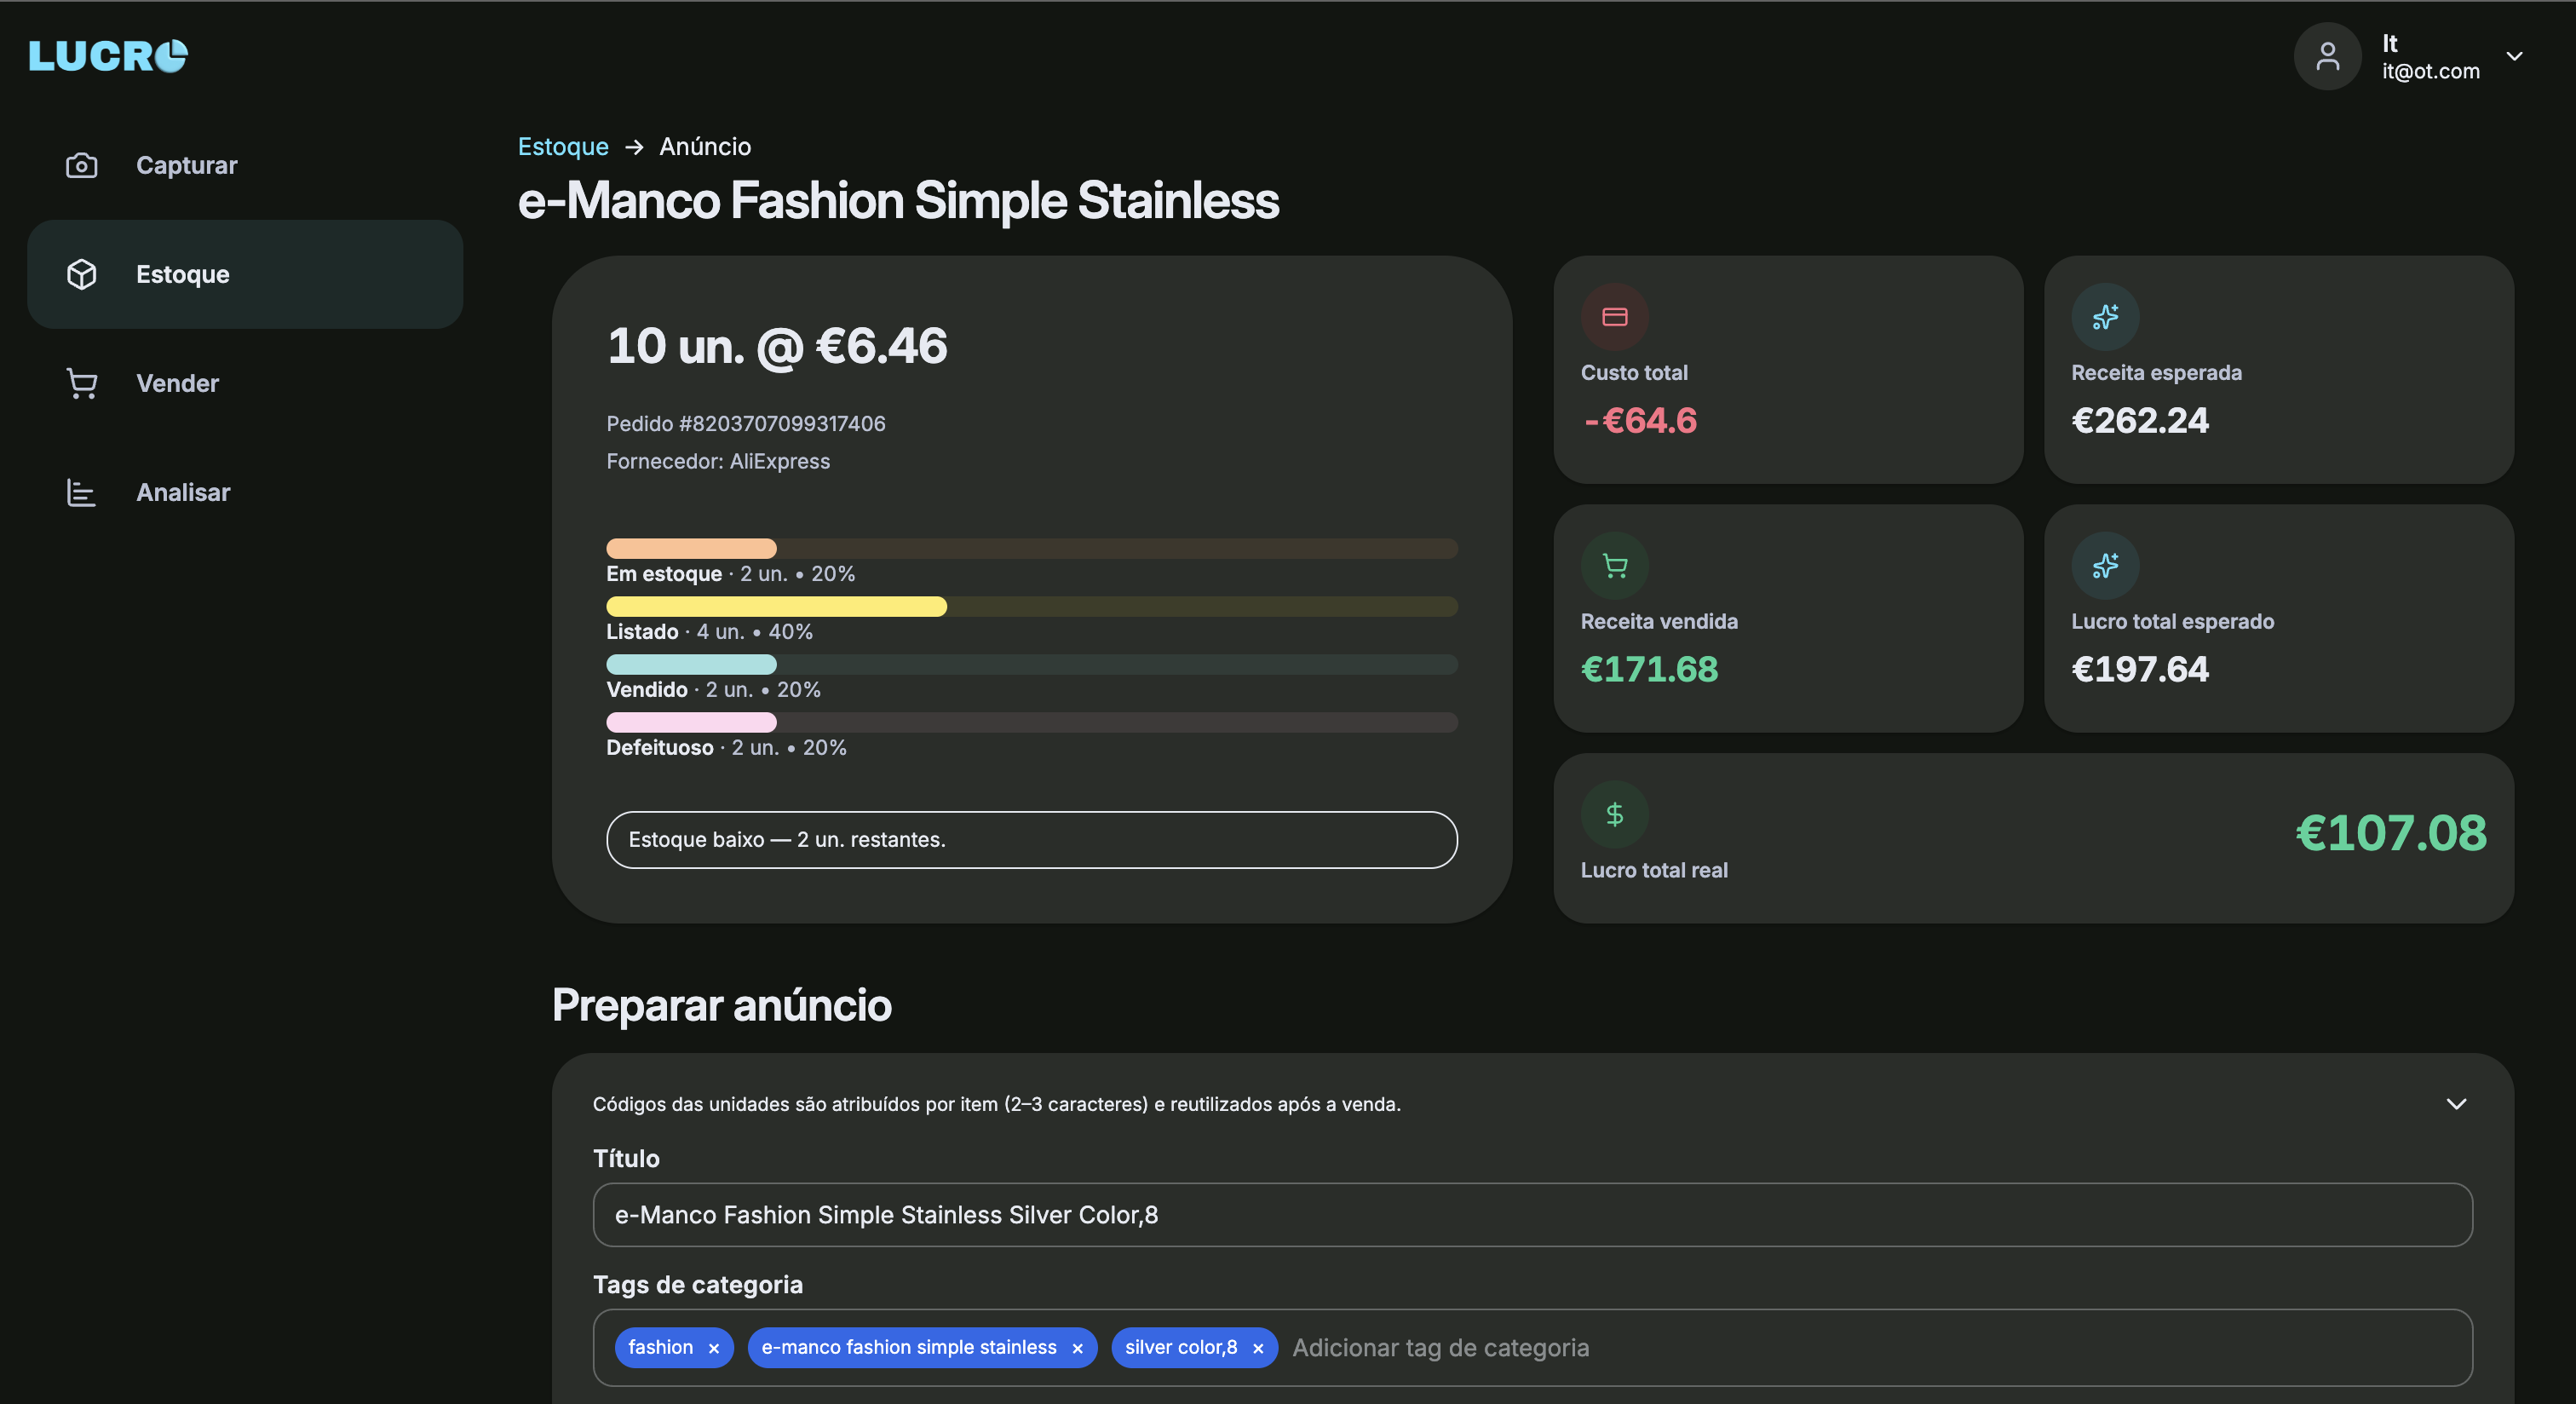Image resolution: width=2576 pixels, height=1404 pixels.
Task: Focus the Título input field
Action: [x=1532, y=1215]
